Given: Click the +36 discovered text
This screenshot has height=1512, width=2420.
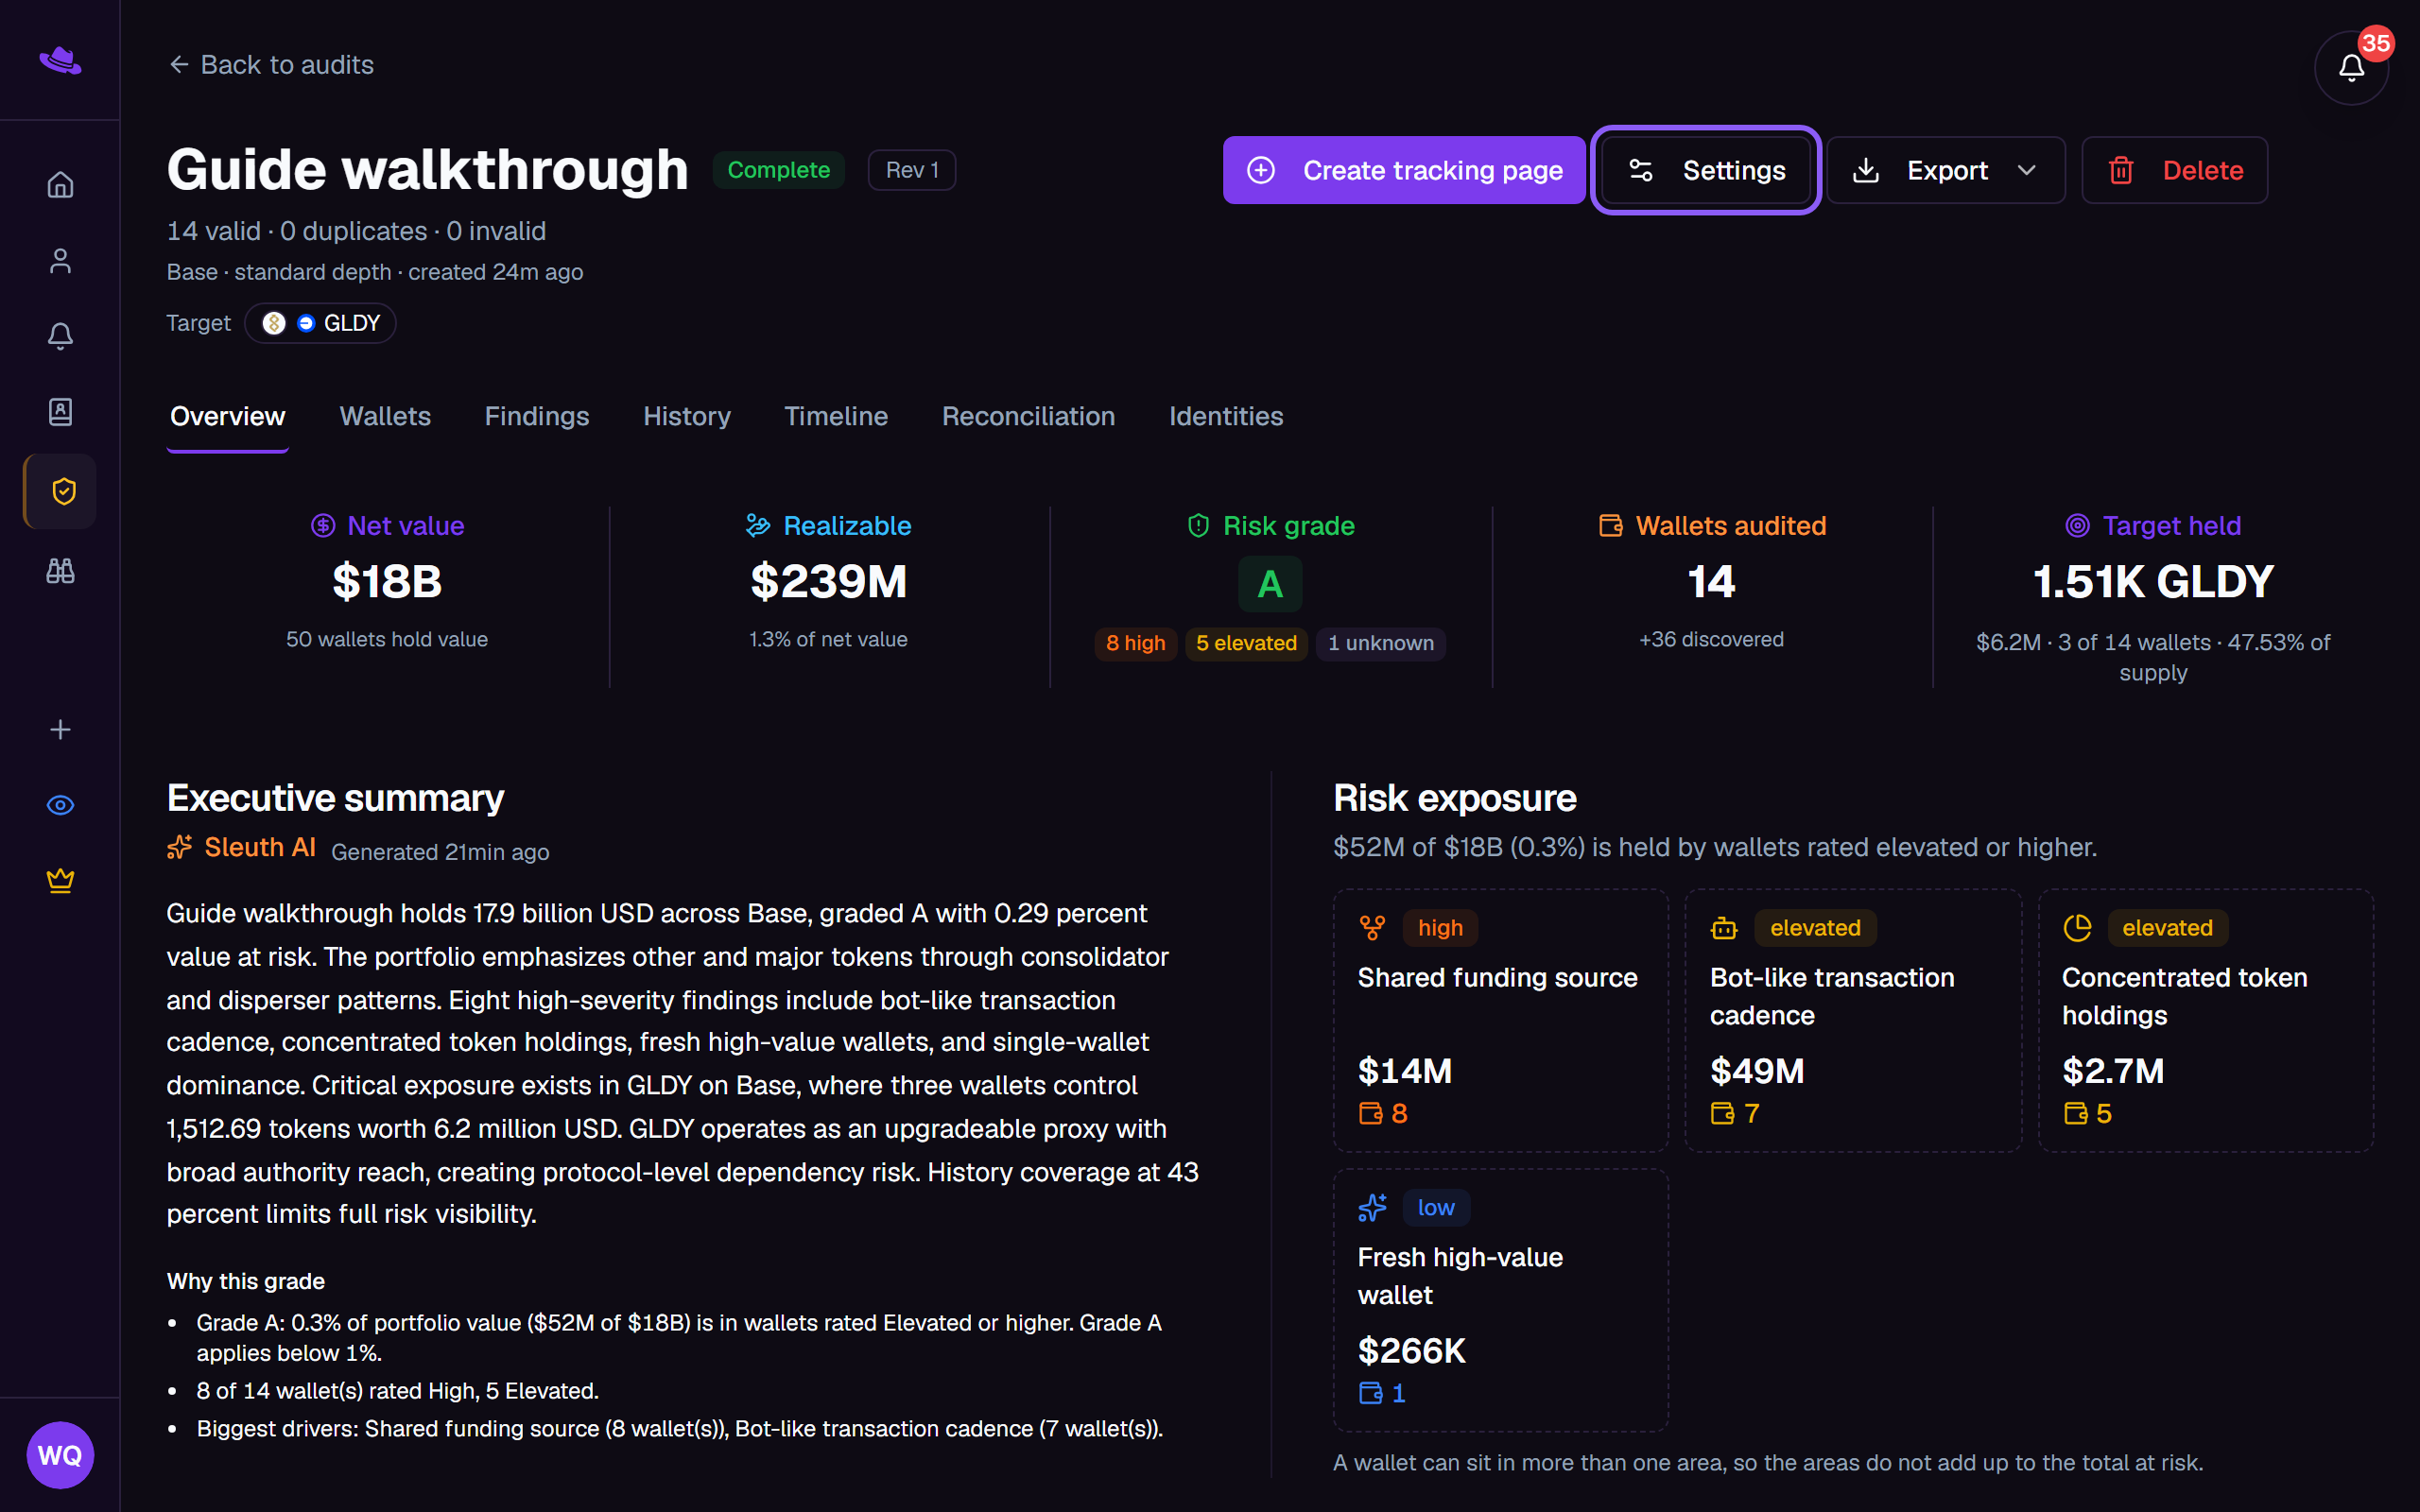Looking at the screenshot, I should (x=1711, y=639).
